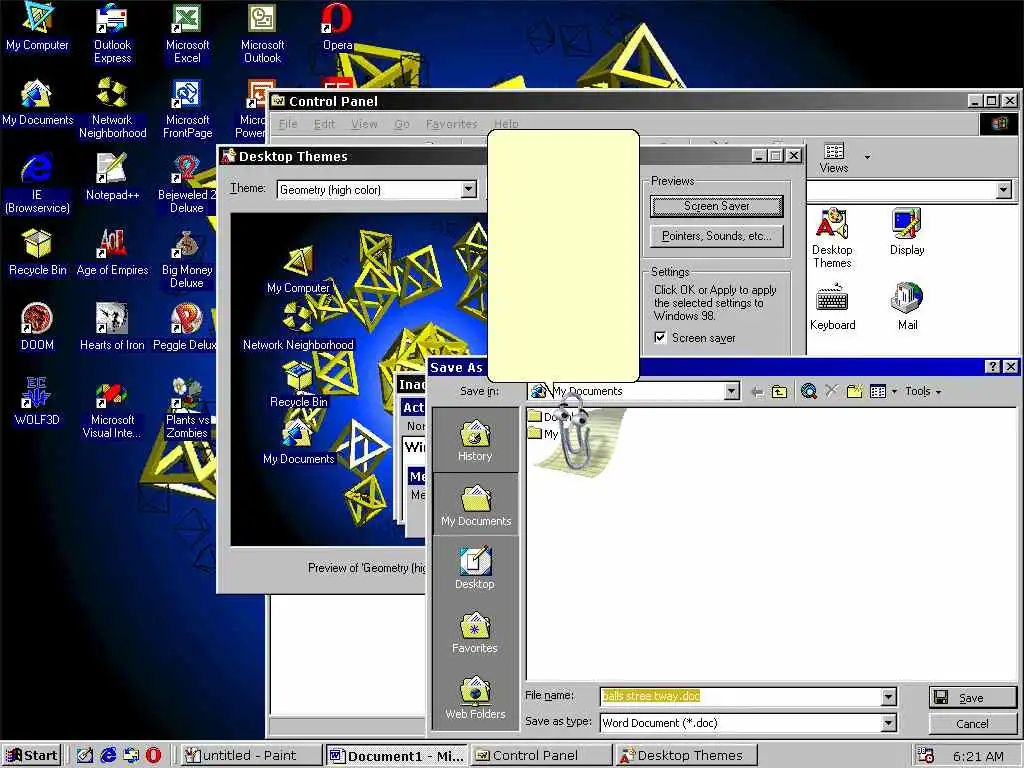Toggle Screen saver checkbox in Desktop Themes
1024x768 pixels.
point(660,338)
